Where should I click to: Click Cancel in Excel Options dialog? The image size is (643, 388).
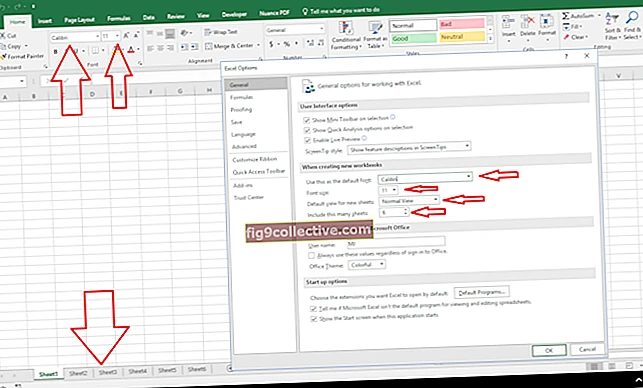click(587, 349)
